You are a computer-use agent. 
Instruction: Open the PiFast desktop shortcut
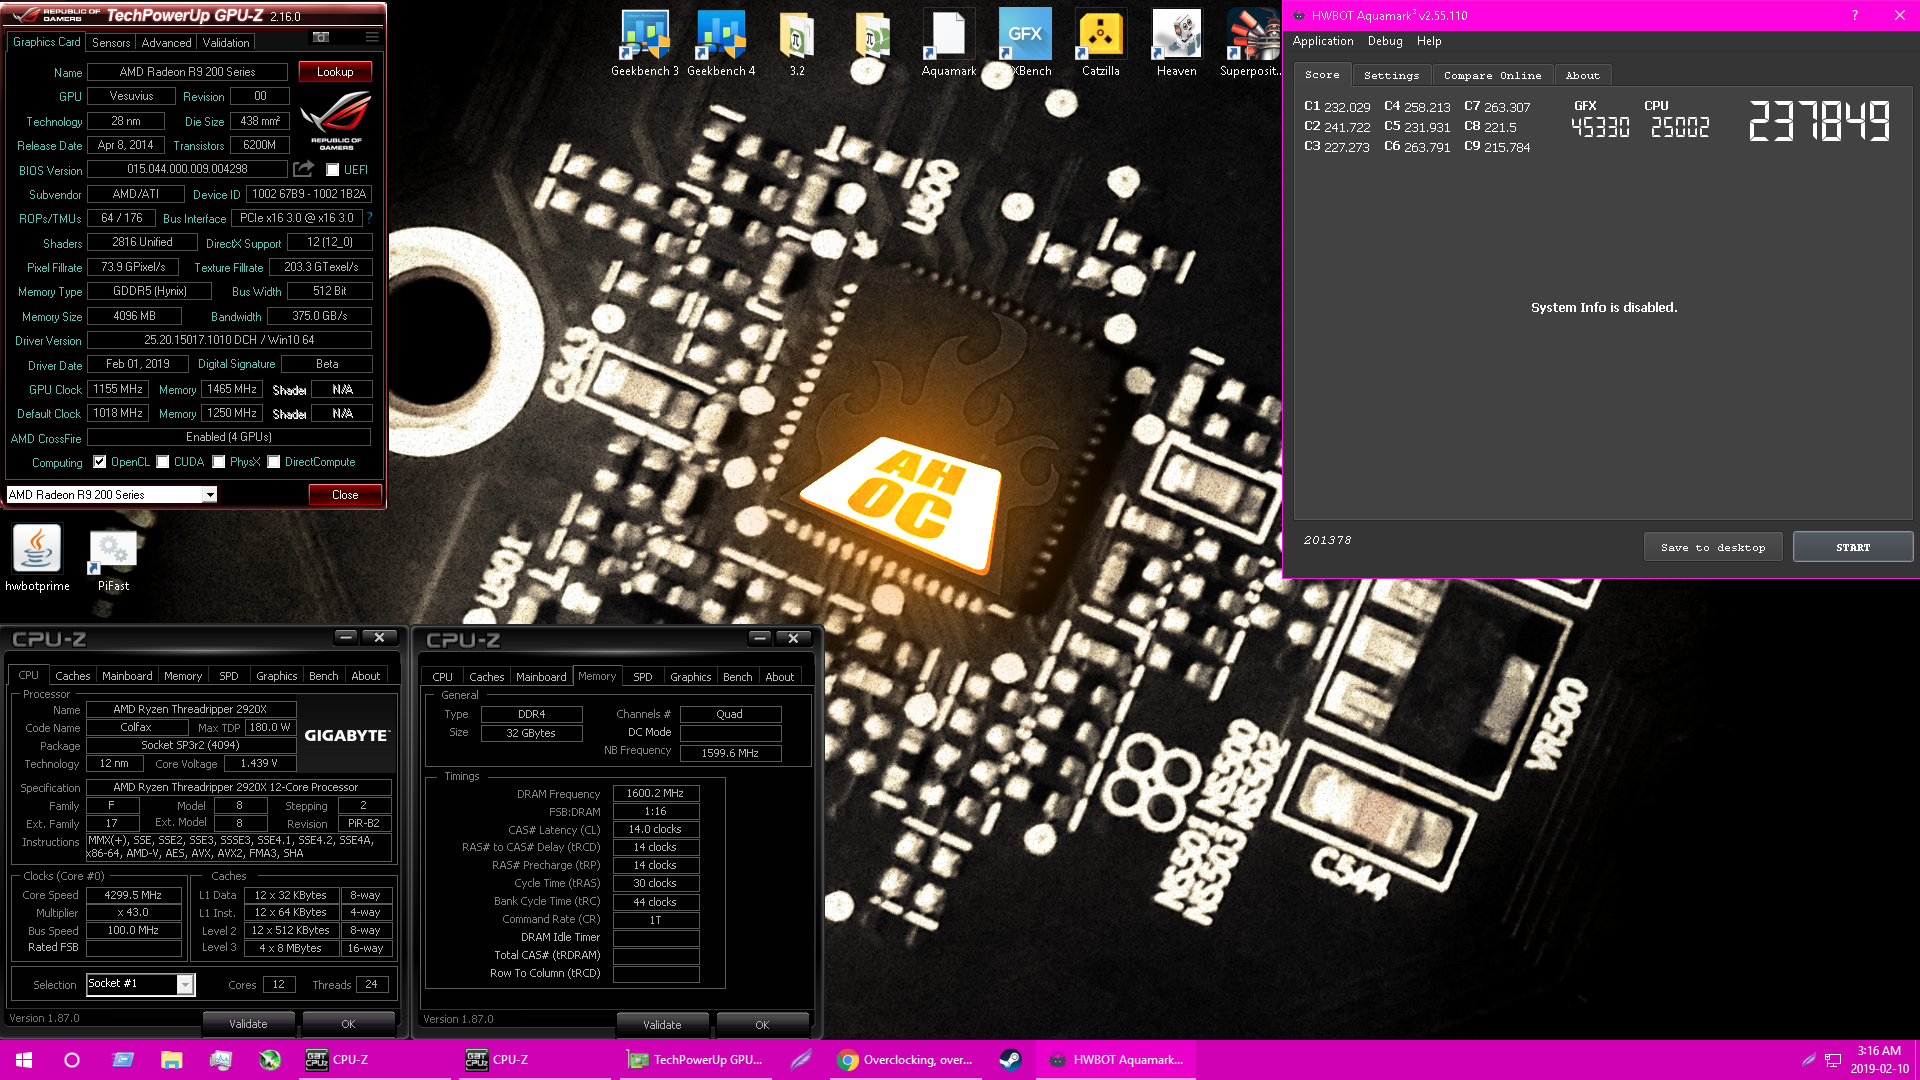point(113,558)
